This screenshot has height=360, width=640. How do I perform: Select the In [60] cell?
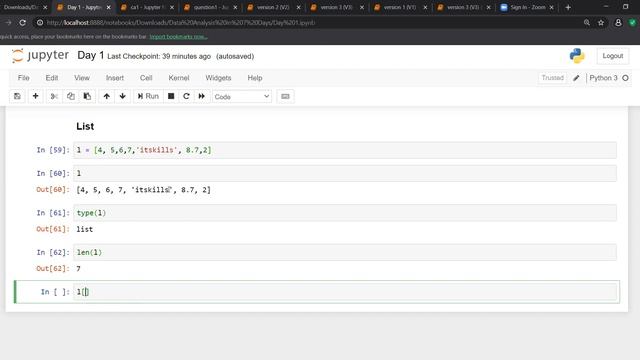pyautogui.click(x=344, y=173)
